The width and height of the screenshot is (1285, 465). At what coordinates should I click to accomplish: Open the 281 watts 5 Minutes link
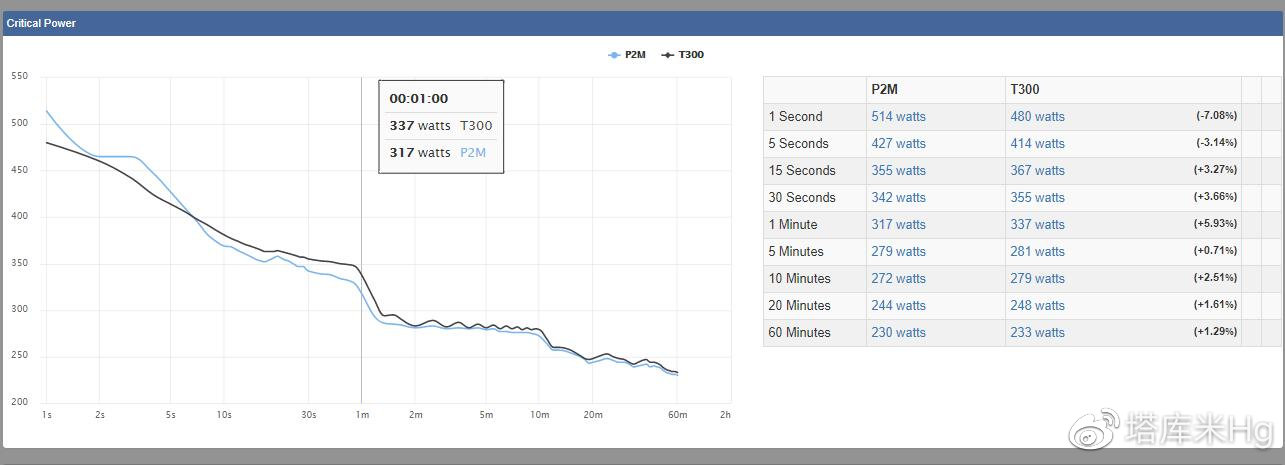[1037, 252]
